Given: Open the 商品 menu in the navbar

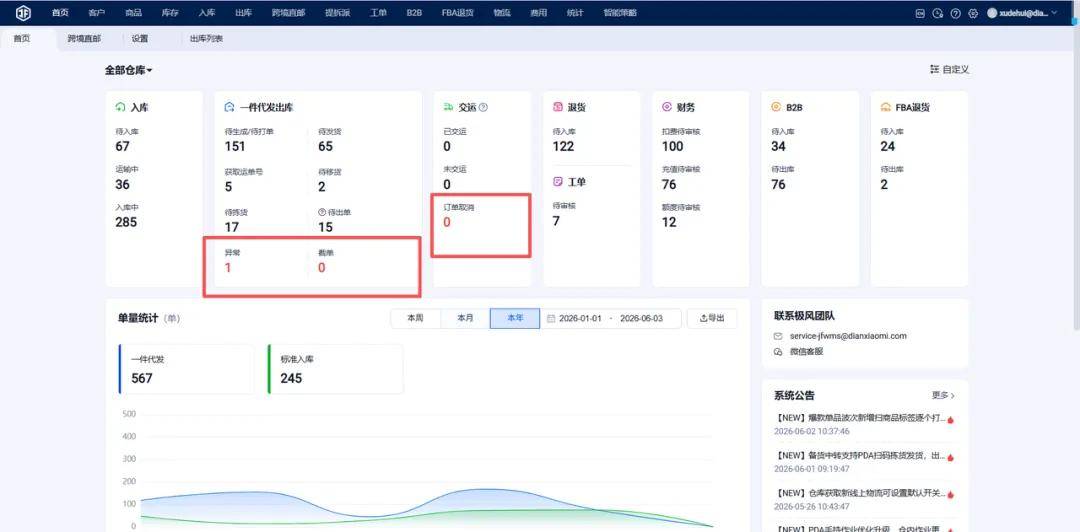Looking at the screenshot, I should point(134,13).
